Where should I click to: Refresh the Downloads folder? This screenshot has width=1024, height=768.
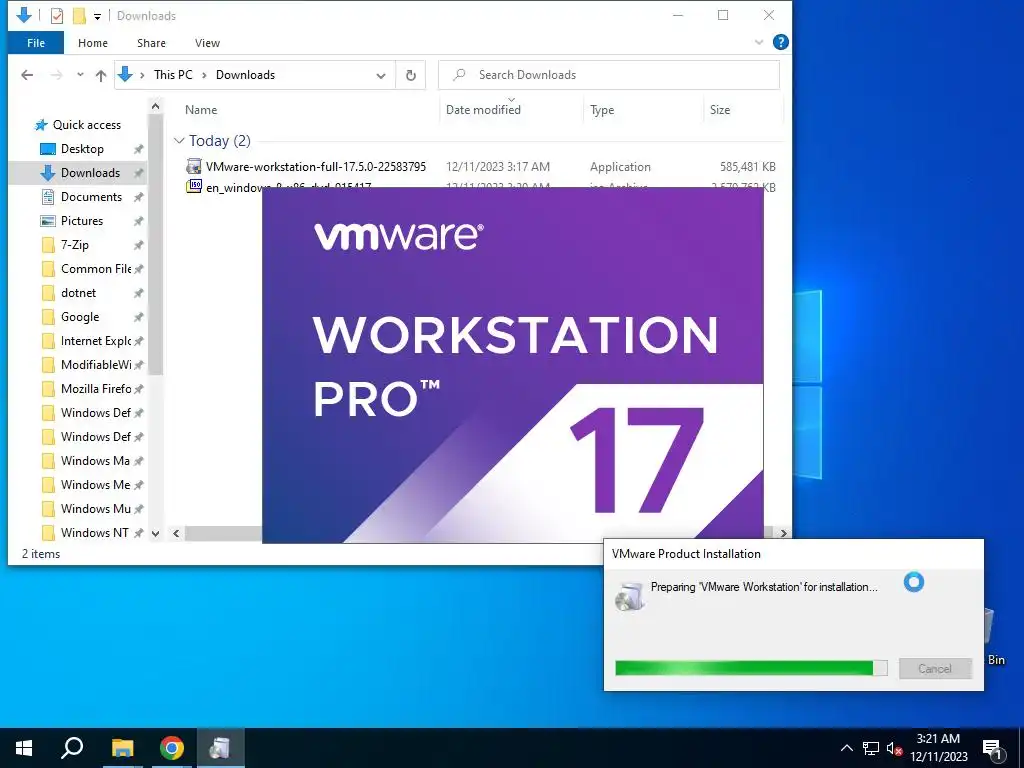(411, 75)
